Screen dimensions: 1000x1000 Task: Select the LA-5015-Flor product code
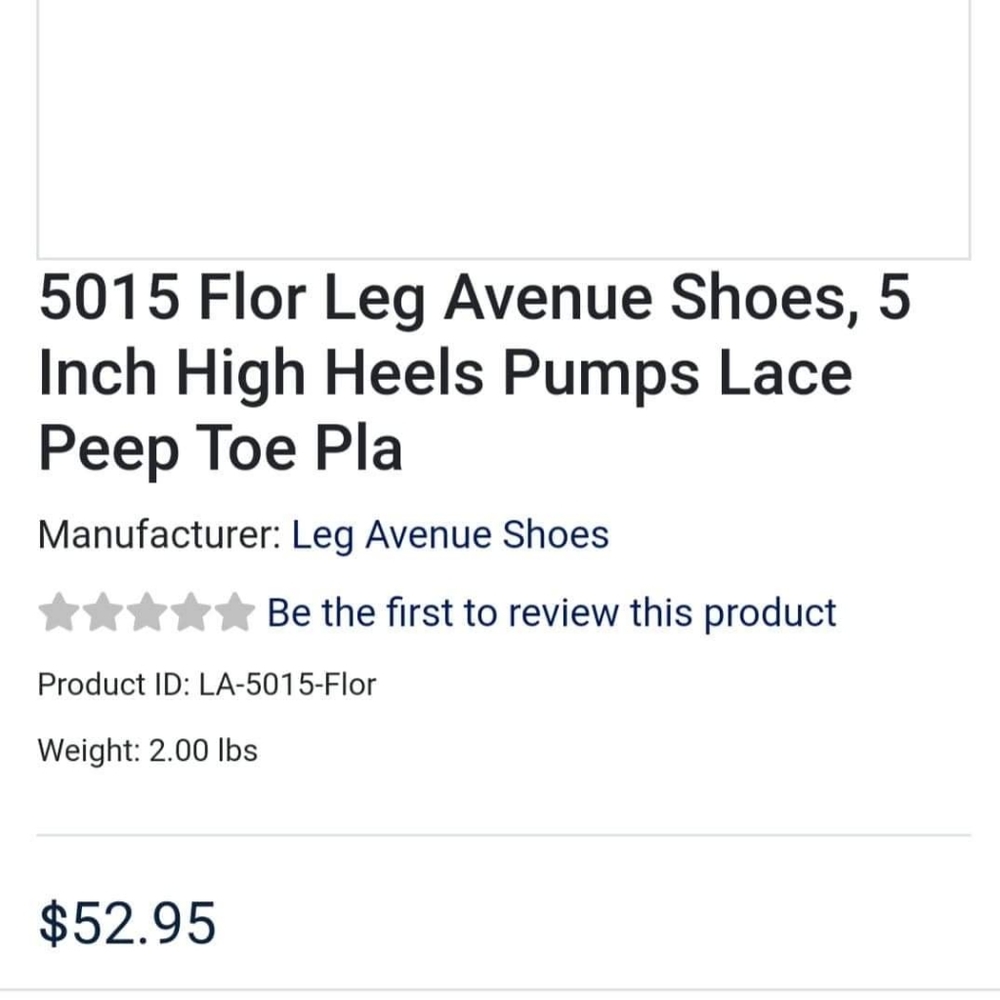click(288, 685)
